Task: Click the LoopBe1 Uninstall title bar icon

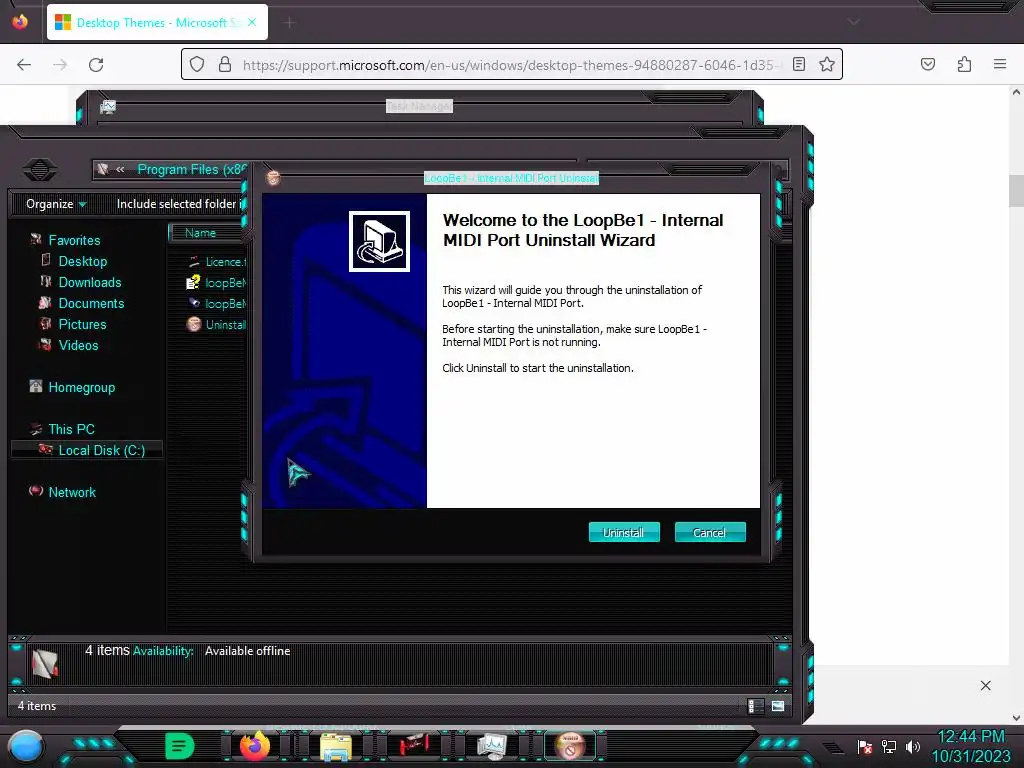Action: [273, 178]
